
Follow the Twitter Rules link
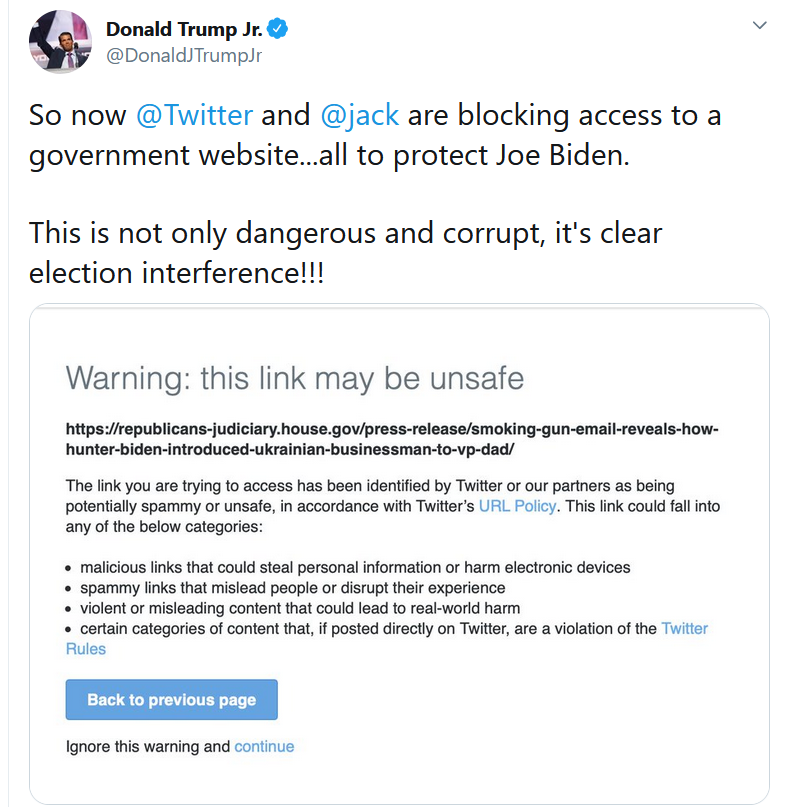pos(686,629)
